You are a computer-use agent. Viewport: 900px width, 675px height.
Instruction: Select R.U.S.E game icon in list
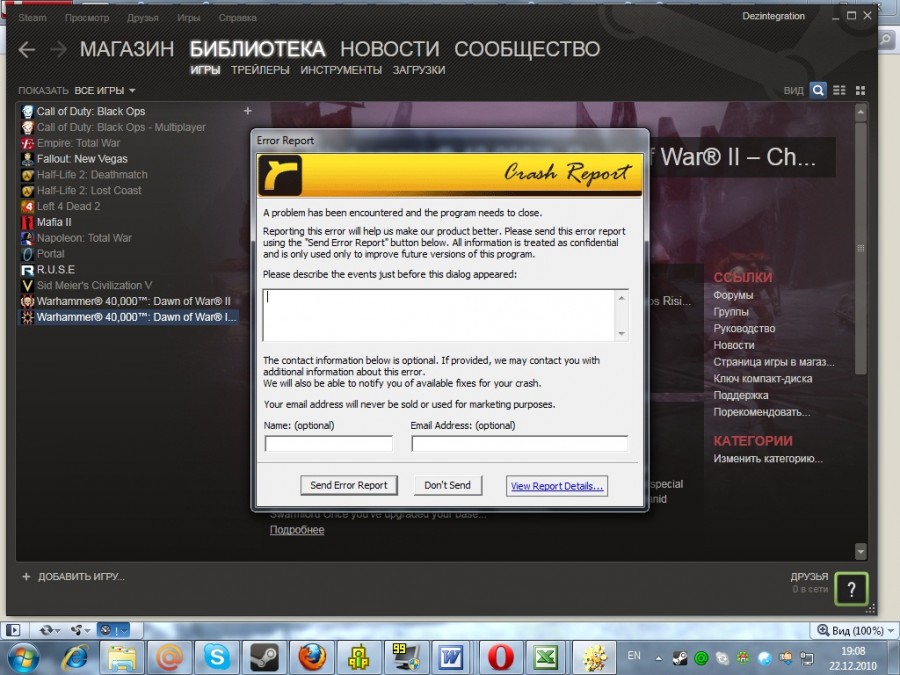click(27, 270)
